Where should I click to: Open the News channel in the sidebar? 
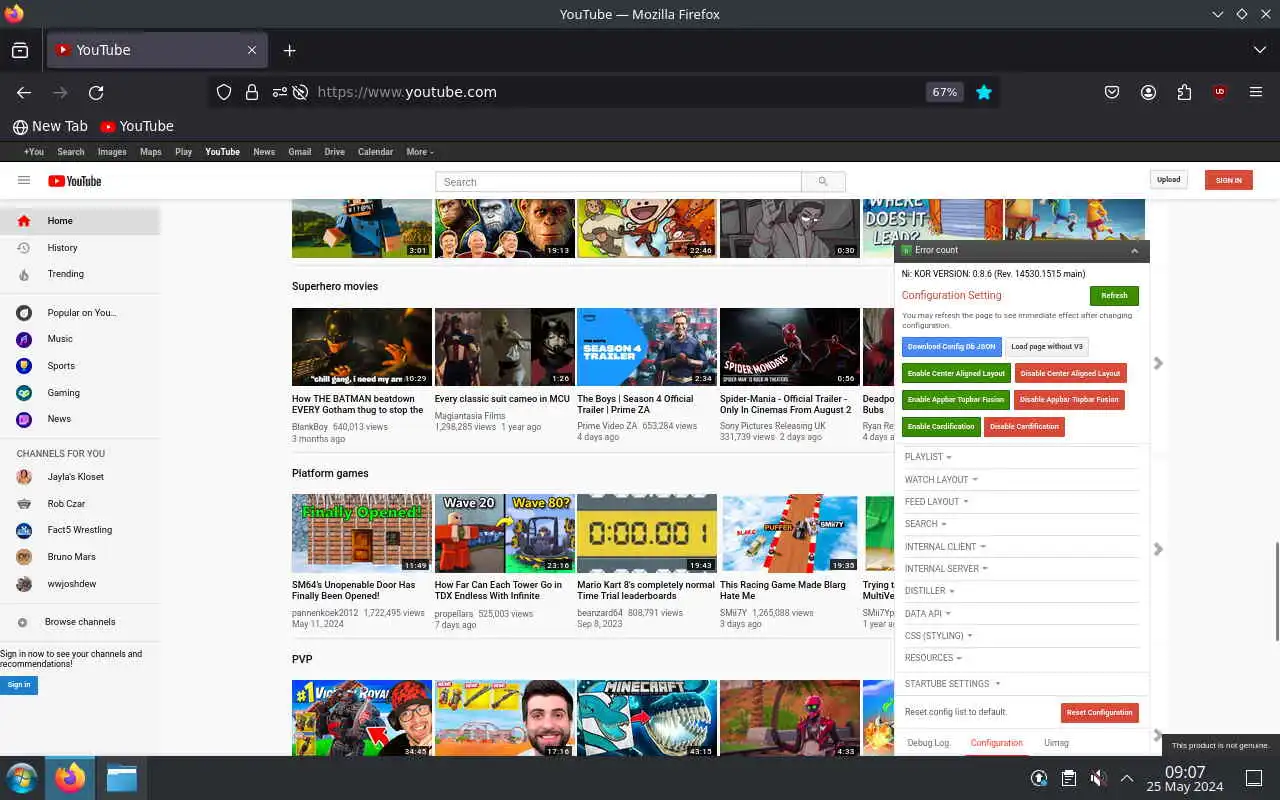(59, 418)
